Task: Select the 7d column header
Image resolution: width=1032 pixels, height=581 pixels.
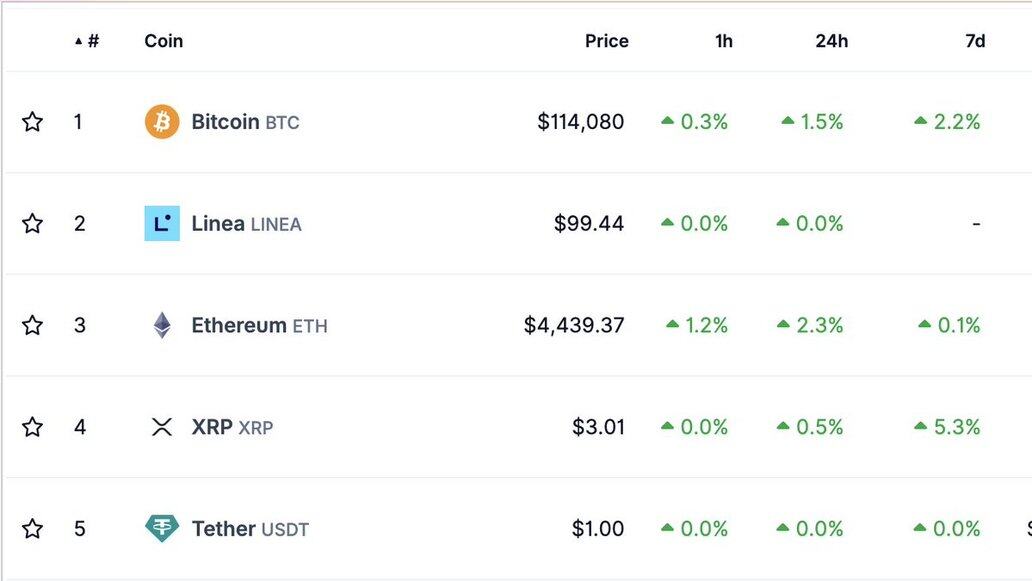Action: pos(975,41)
